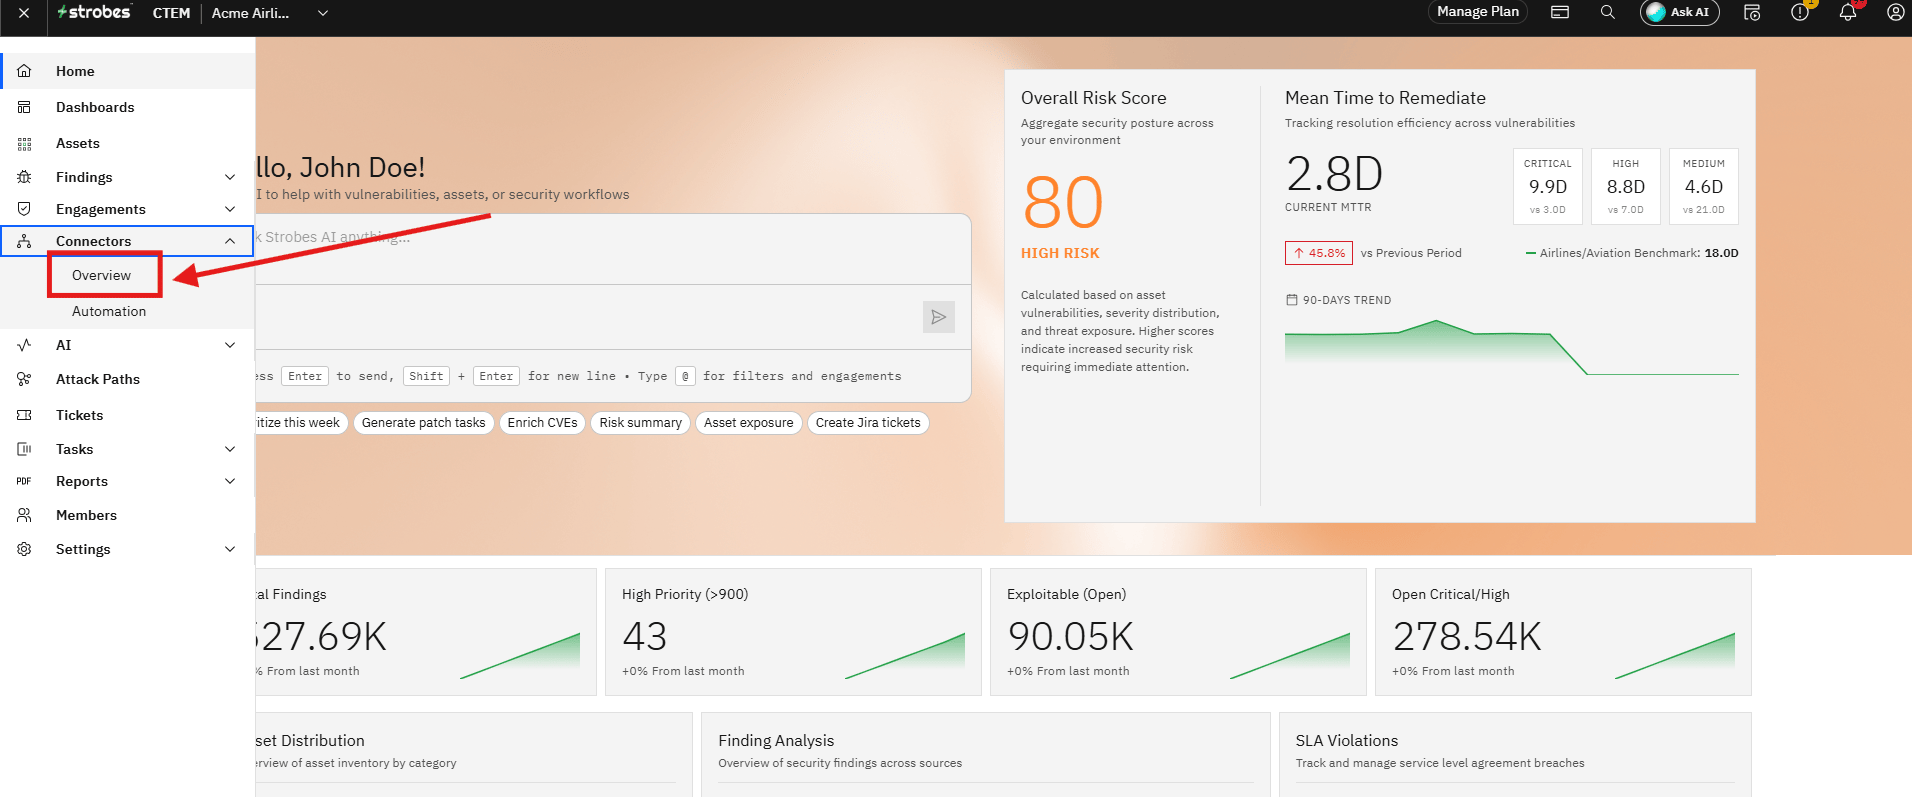Viewport: 1912px width, 797px height.
Task: Collapse the Connectors section chevron
Action: click(x=230, y=241)
